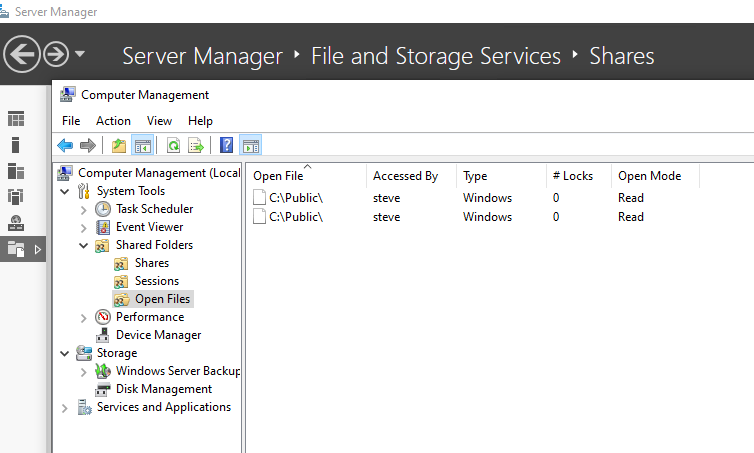This screenshot has width=754, height=453.
Task: Collapse the System Tools tree node
Action: click(66, 191)
